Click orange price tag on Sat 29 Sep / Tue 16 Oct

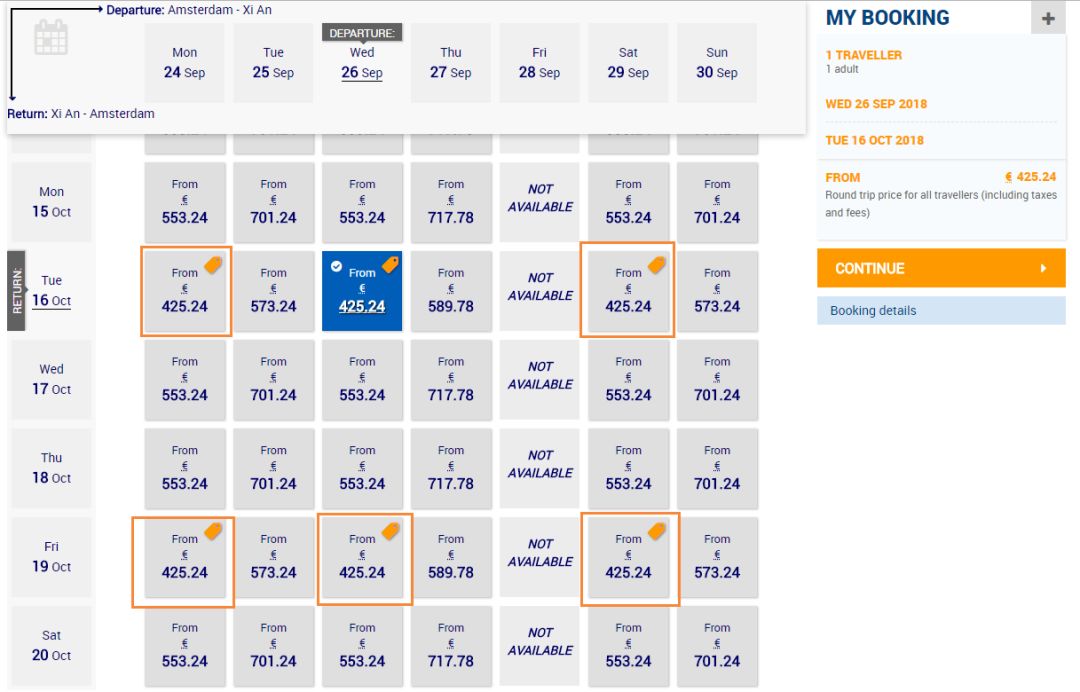click(656, 265)
